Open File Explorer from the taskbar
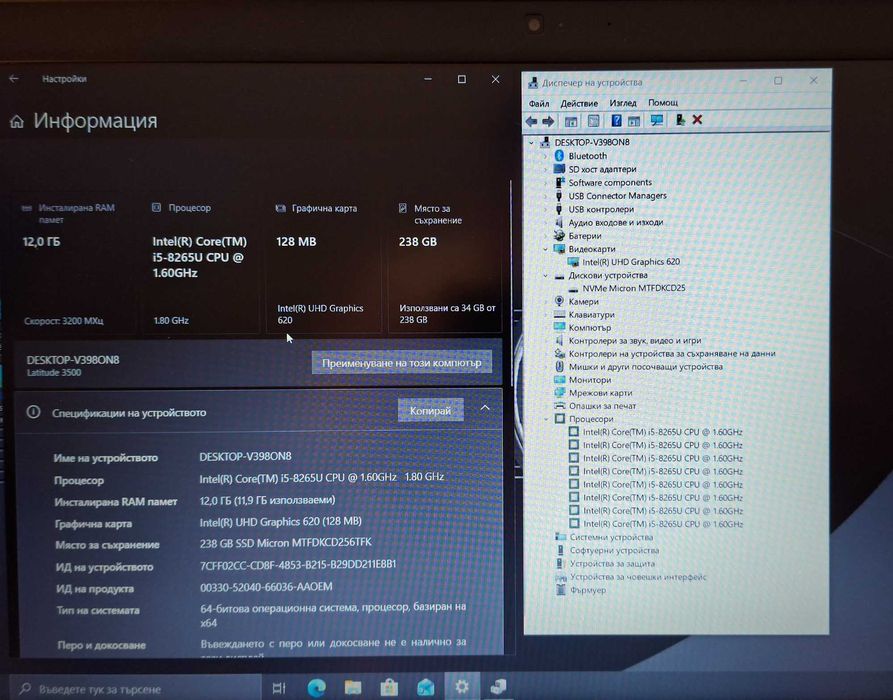This screenshot has height=700, width=893. tap(353, 688)
